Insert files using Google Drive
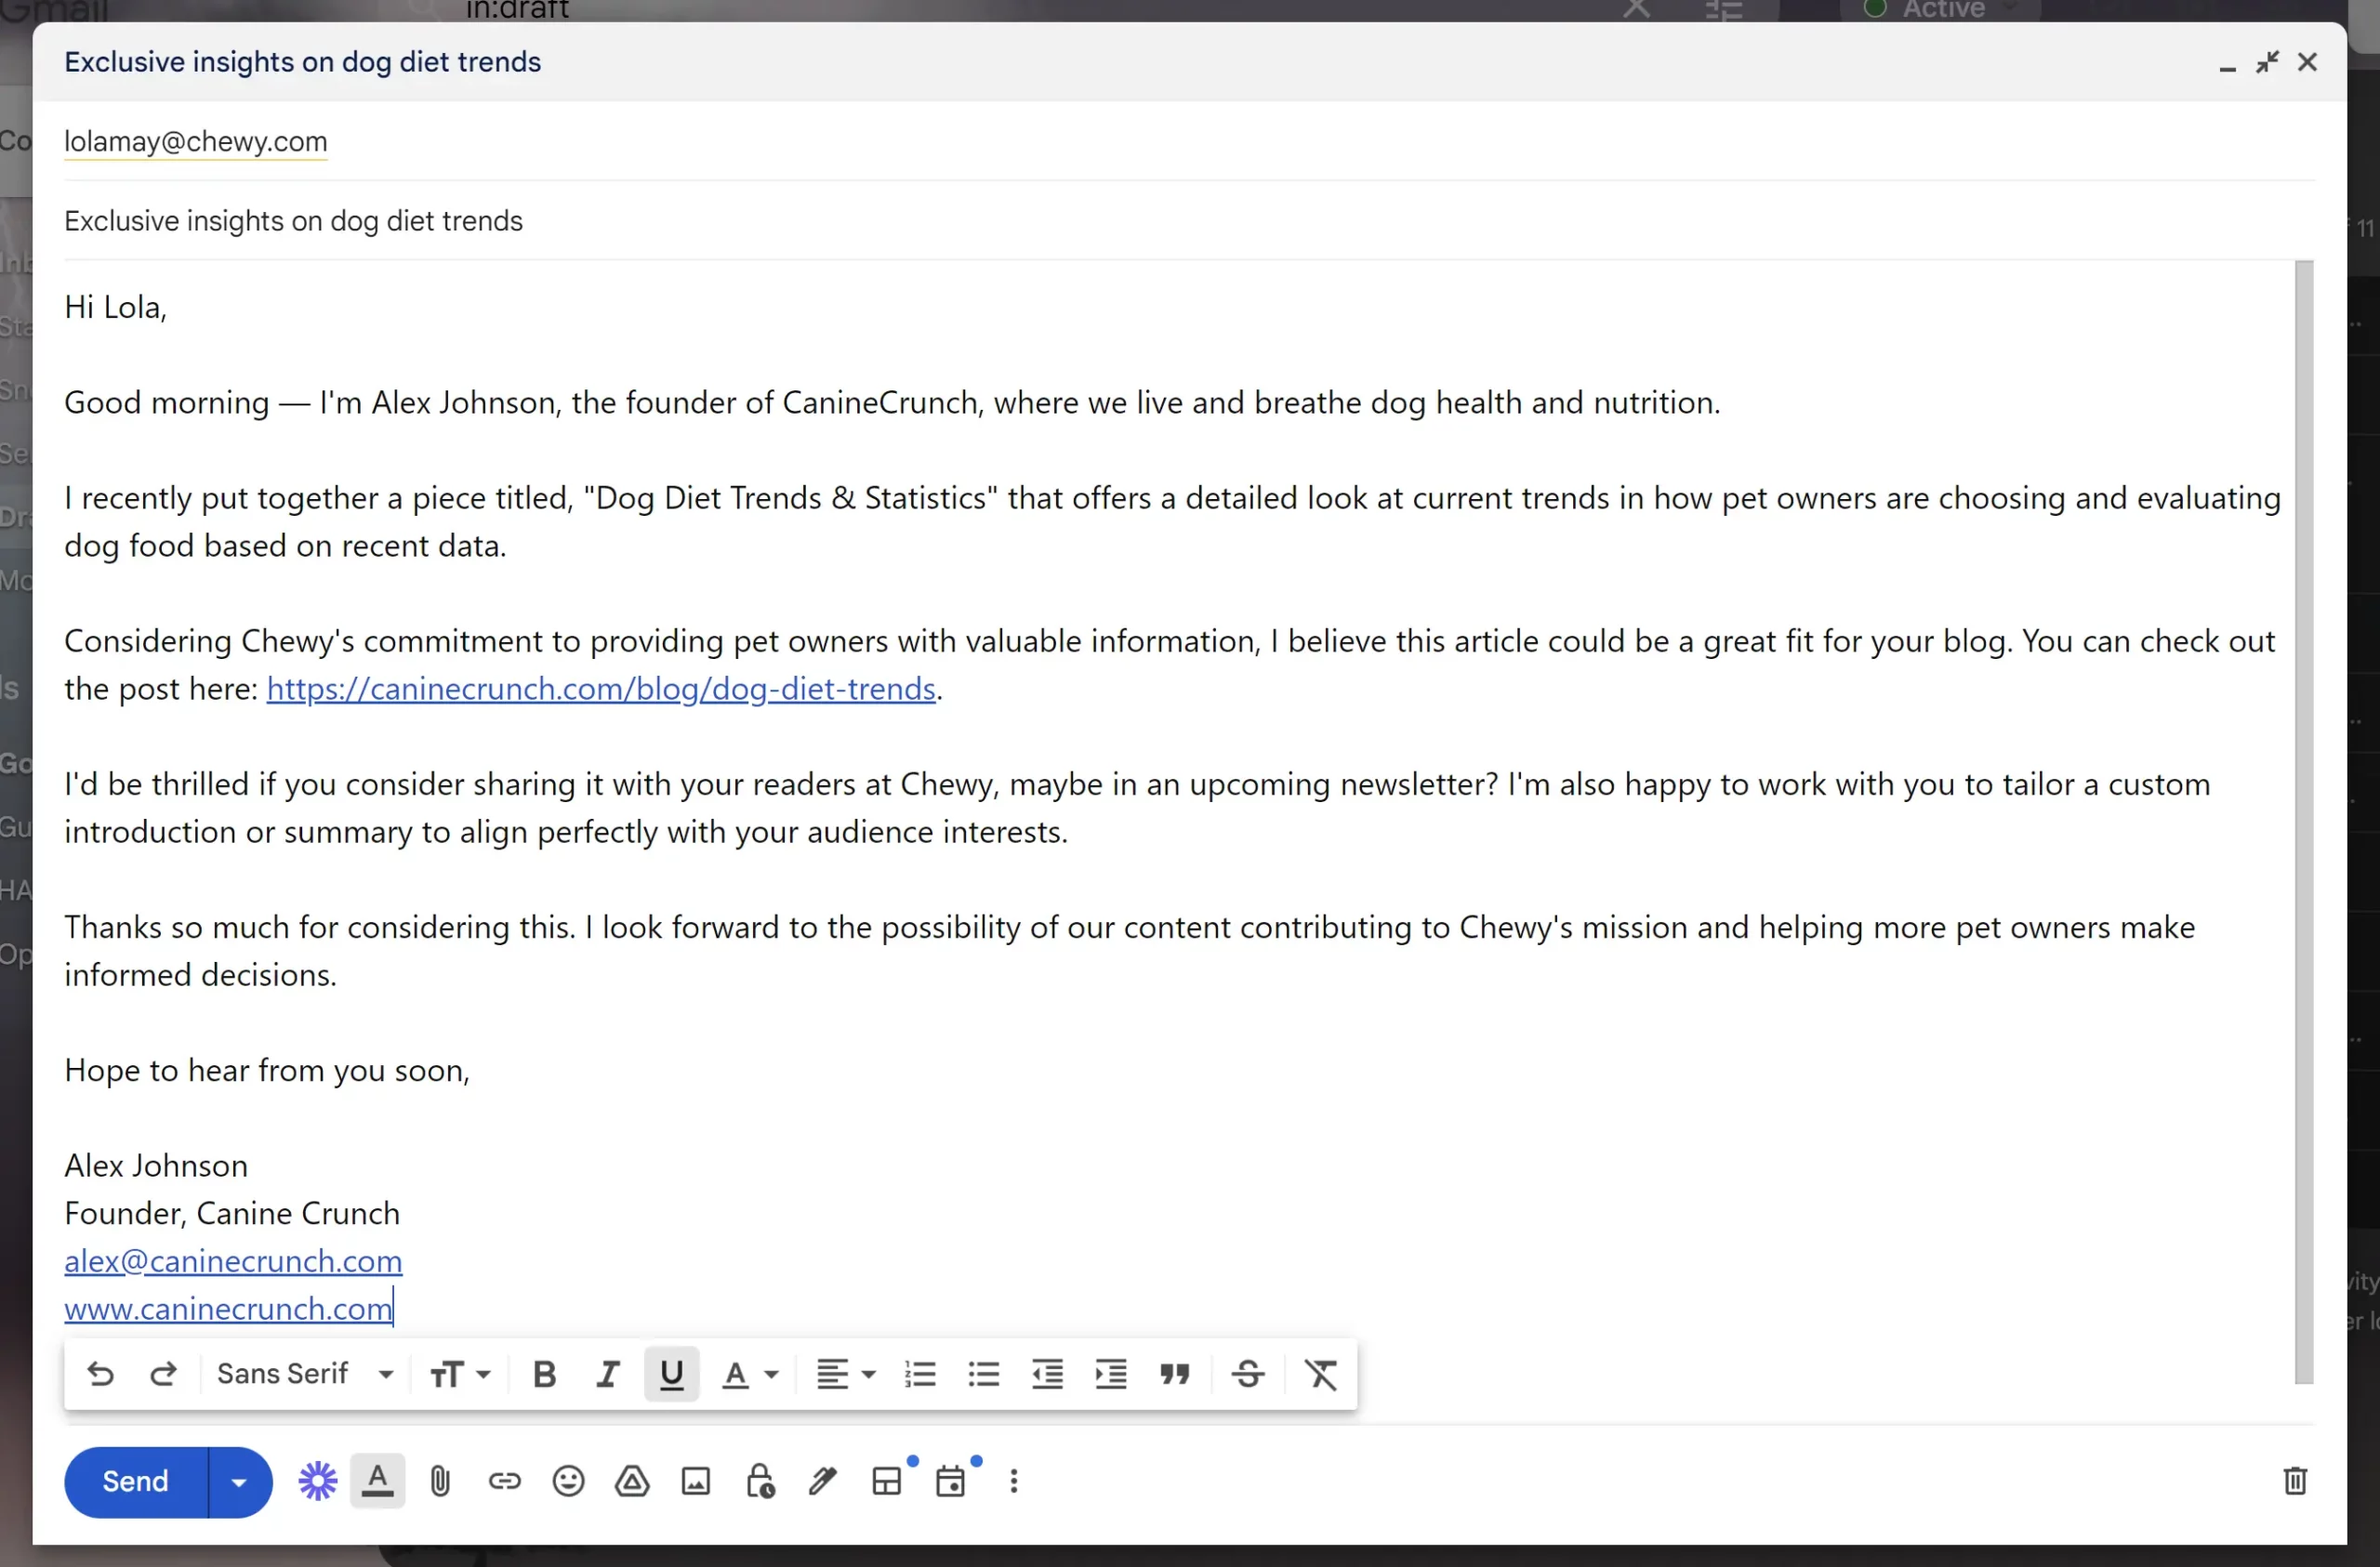This screenshot has width=2380, height=1567. pos(631,1481)
